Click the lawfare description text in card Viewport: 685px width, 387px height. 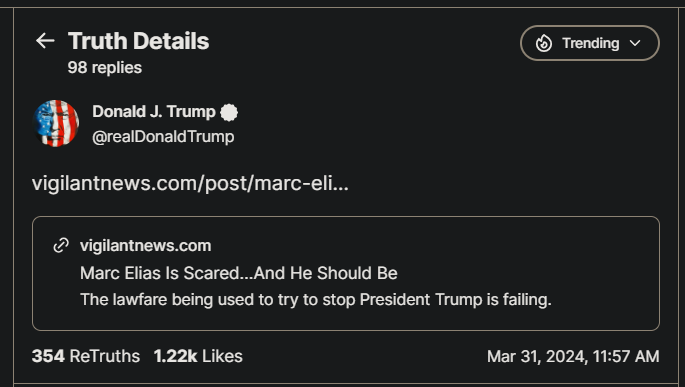[315, 300]
